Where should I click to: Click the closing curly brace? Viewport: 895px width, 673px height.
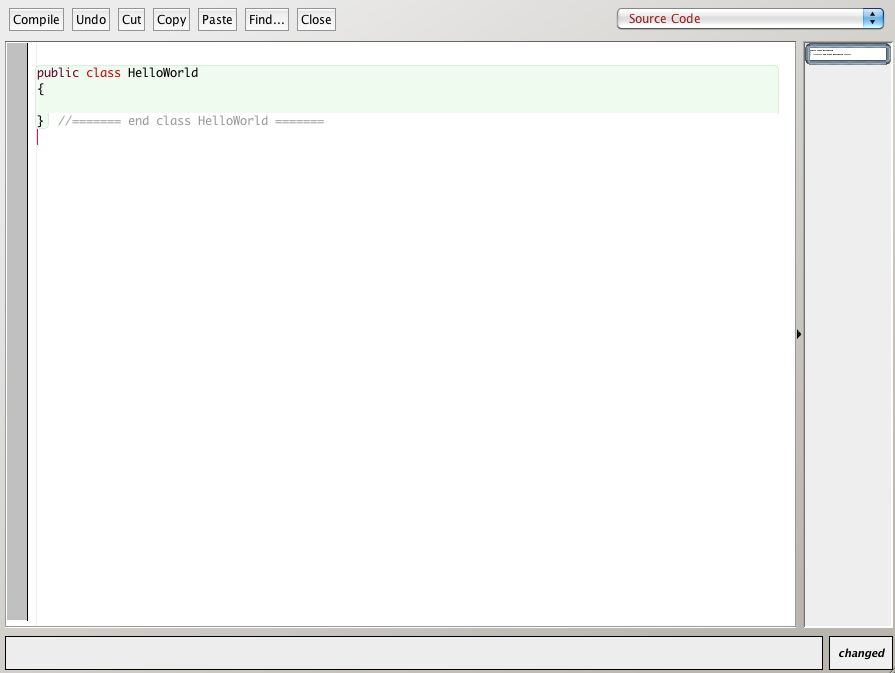coord(41,121)
